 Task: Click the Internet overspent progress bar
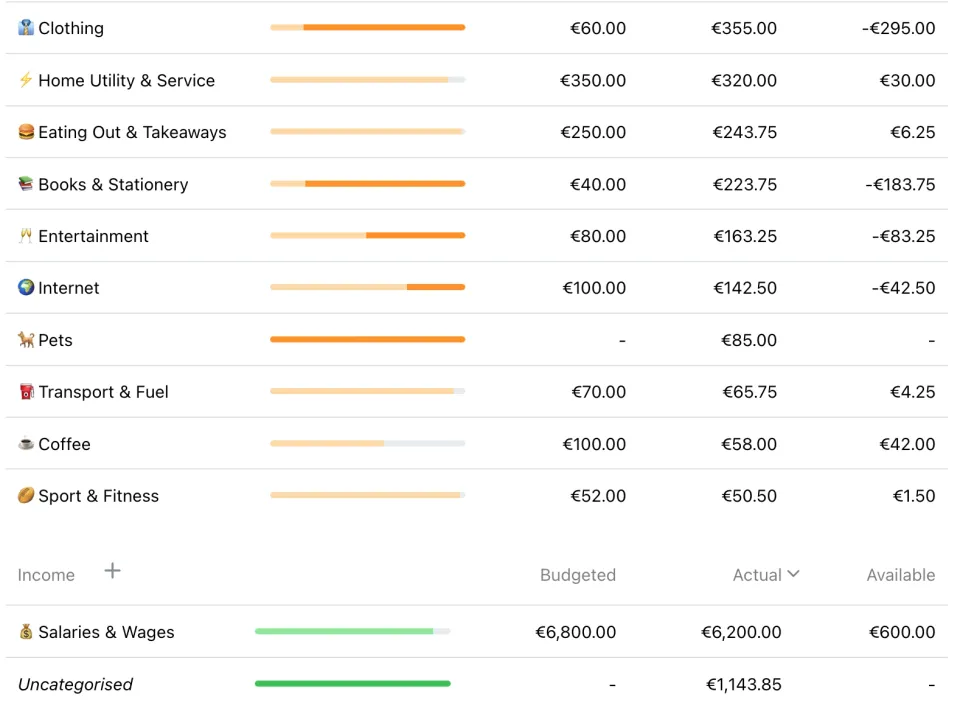[367, 287]
